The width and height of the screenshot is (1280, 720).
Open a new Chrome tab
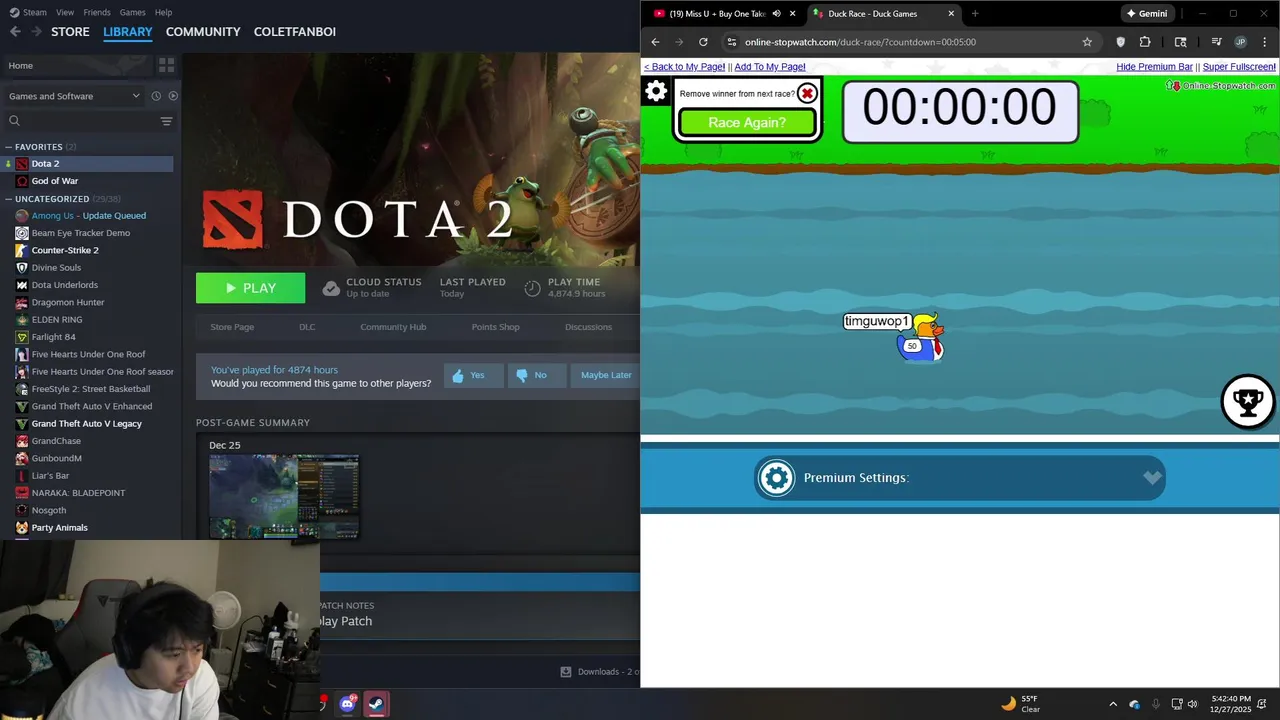975,14
